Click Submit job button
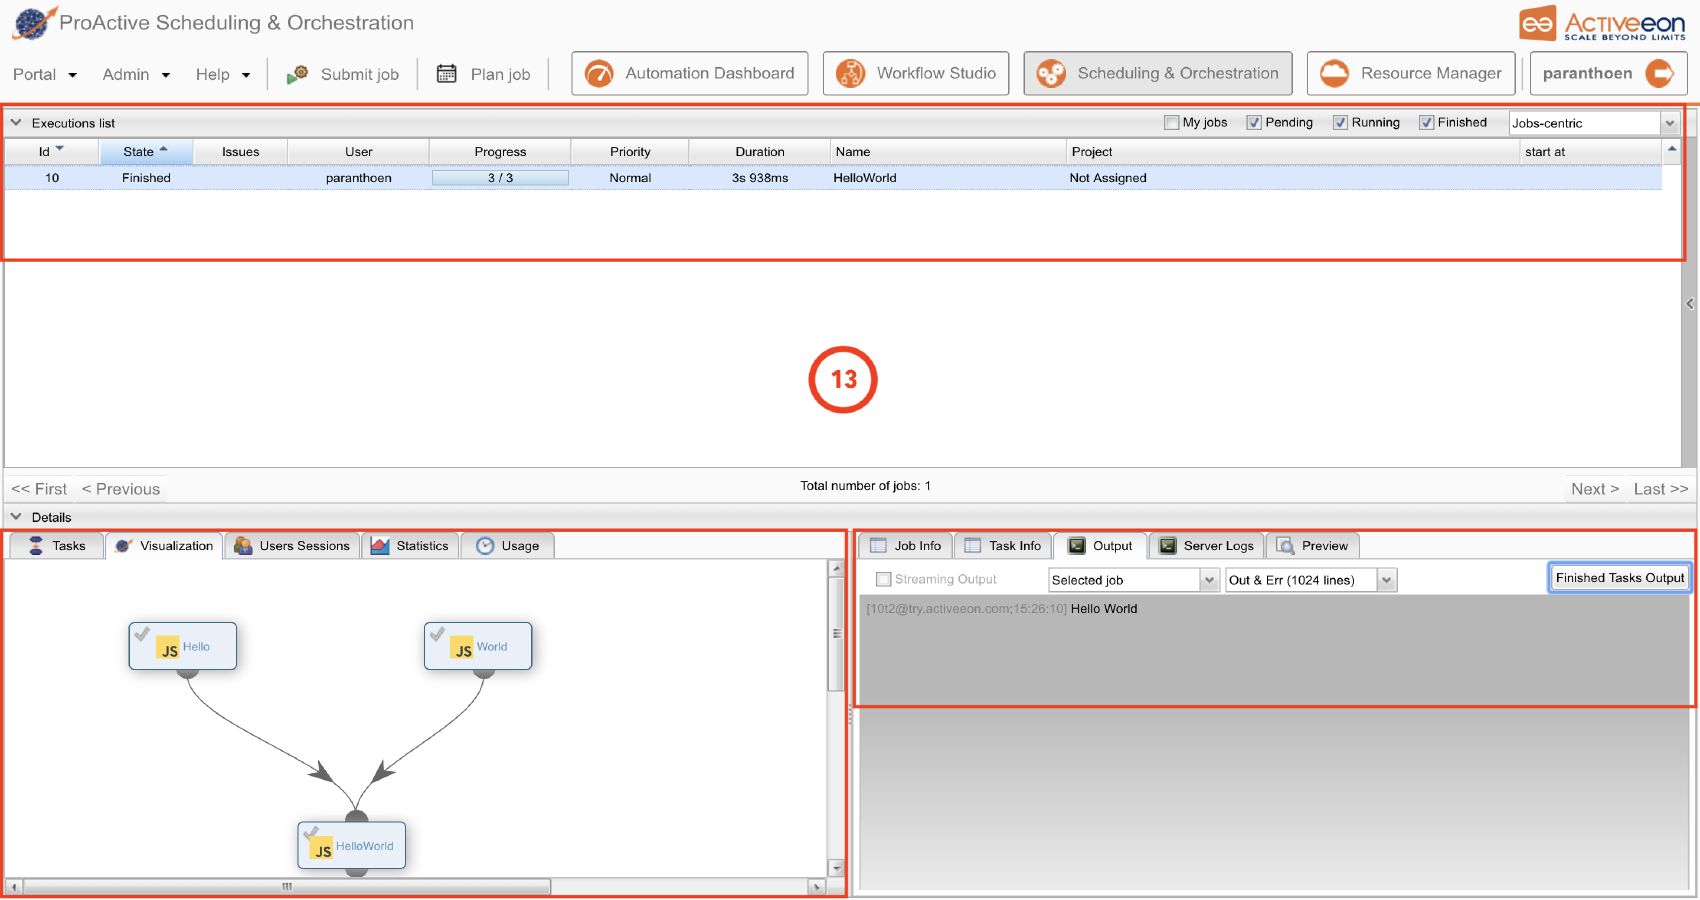Image resolution: width=1700 pixels, height=900 pixels. coord(343,74)
